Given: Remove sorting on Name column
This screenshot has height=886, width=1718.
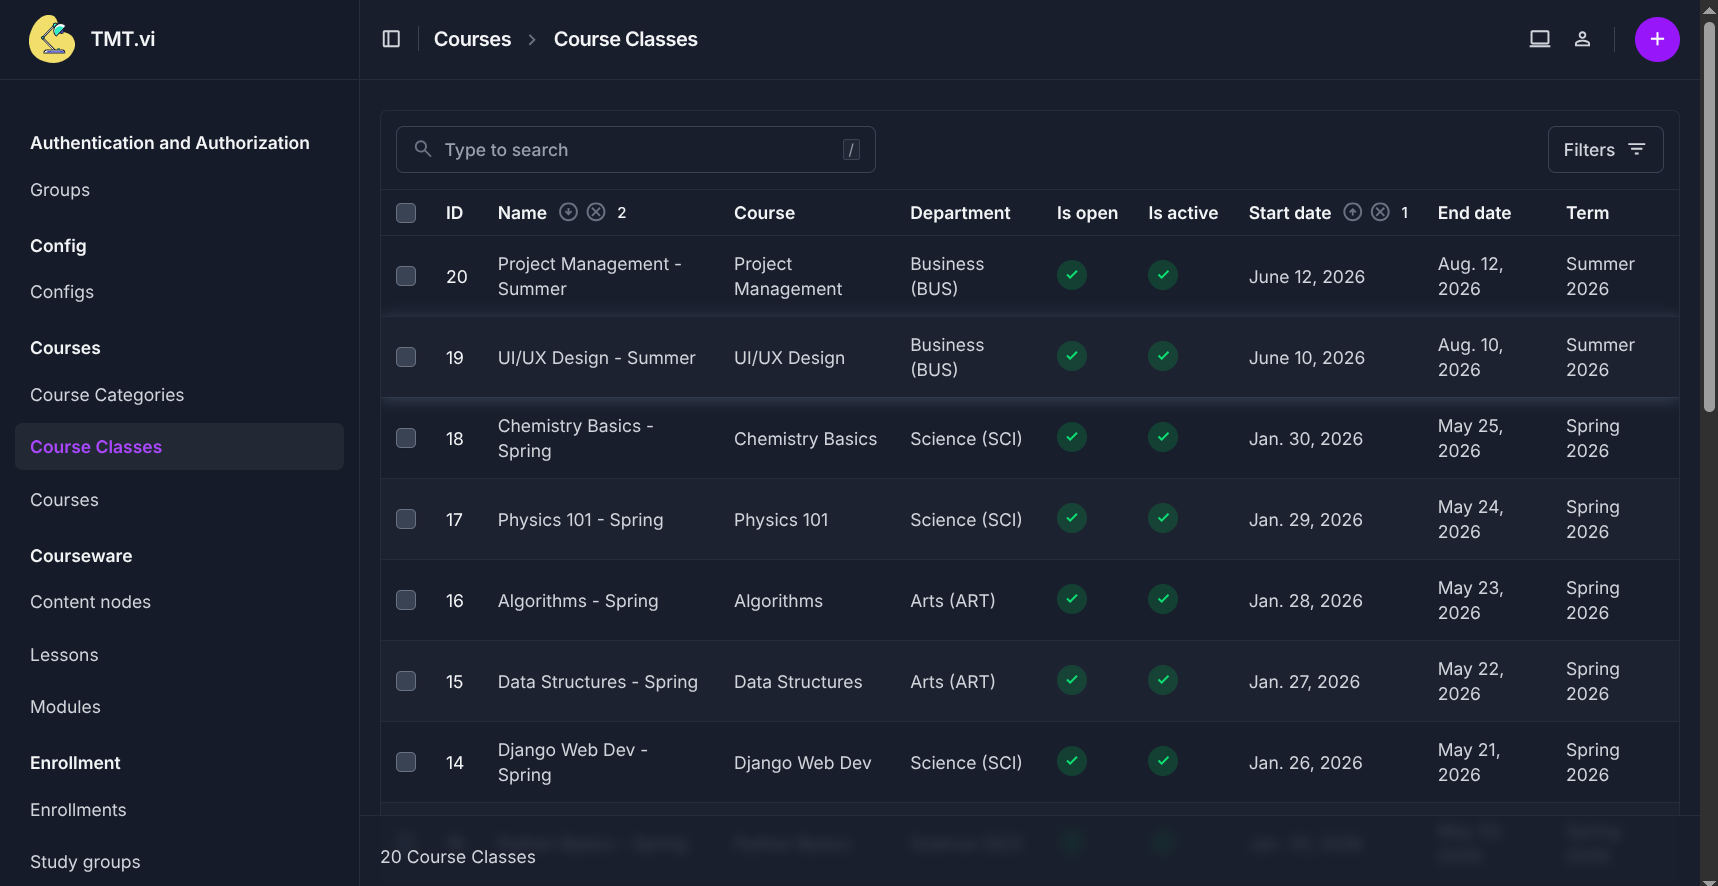Looking at the screenshot, I should point(596,212).
